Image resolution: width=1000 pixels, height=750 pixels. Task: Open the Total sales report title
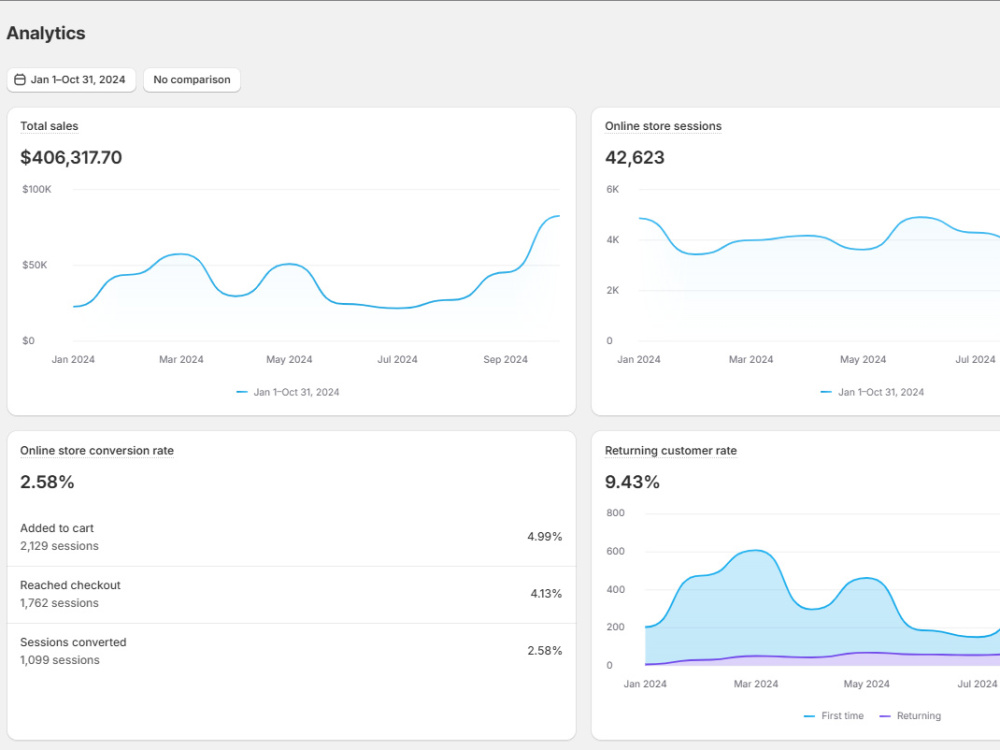coord(49,126)
